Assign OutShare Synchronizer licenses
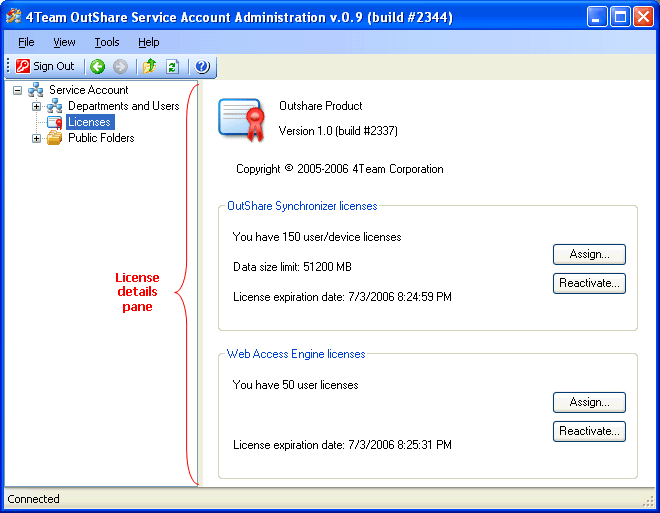660x513 pixels. pyautogui.click(x=589, y=254)
